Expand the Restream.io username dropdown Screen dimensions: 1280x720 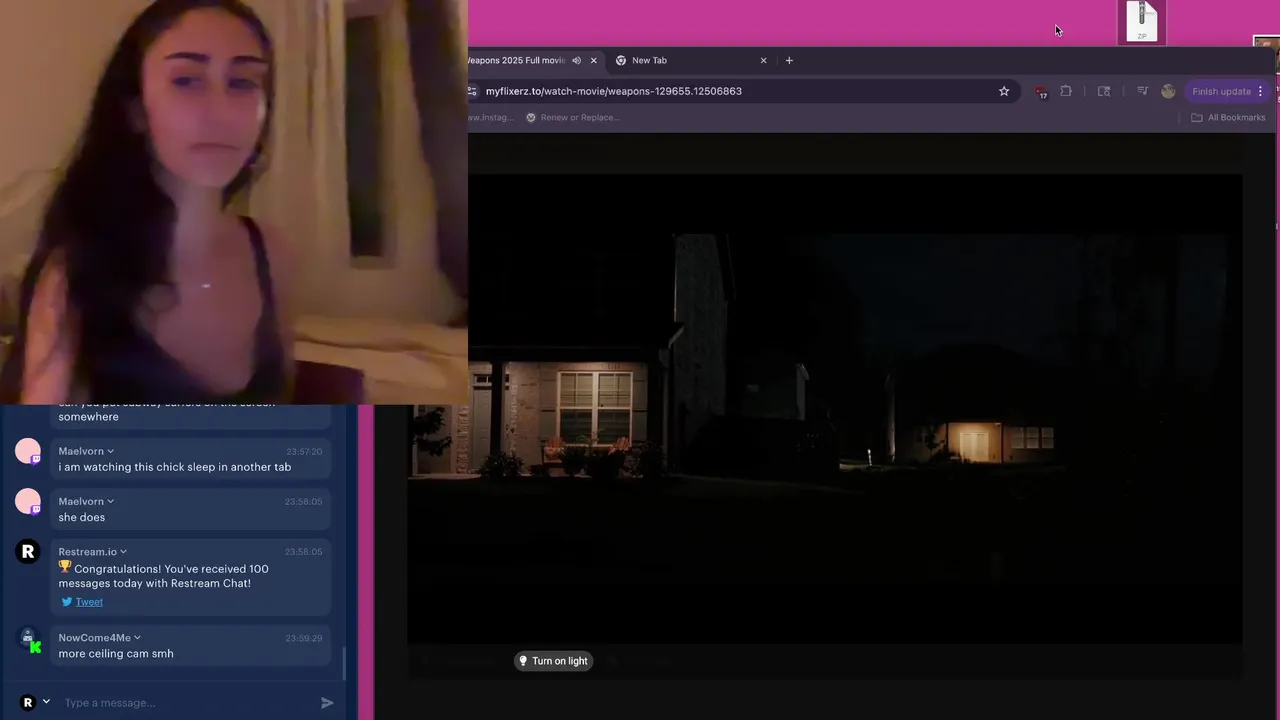pos(123,552)
